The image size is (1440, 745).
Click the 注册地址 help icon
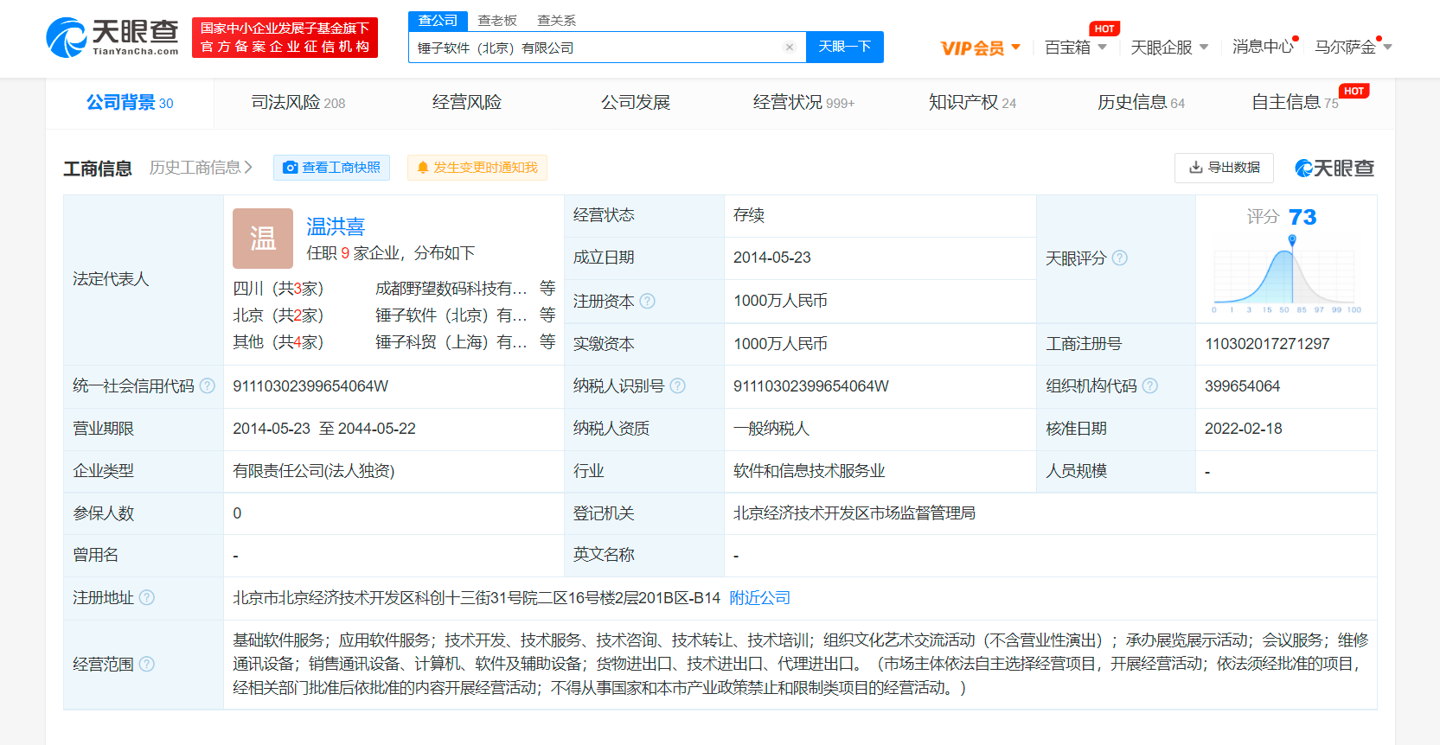point(146,598)
